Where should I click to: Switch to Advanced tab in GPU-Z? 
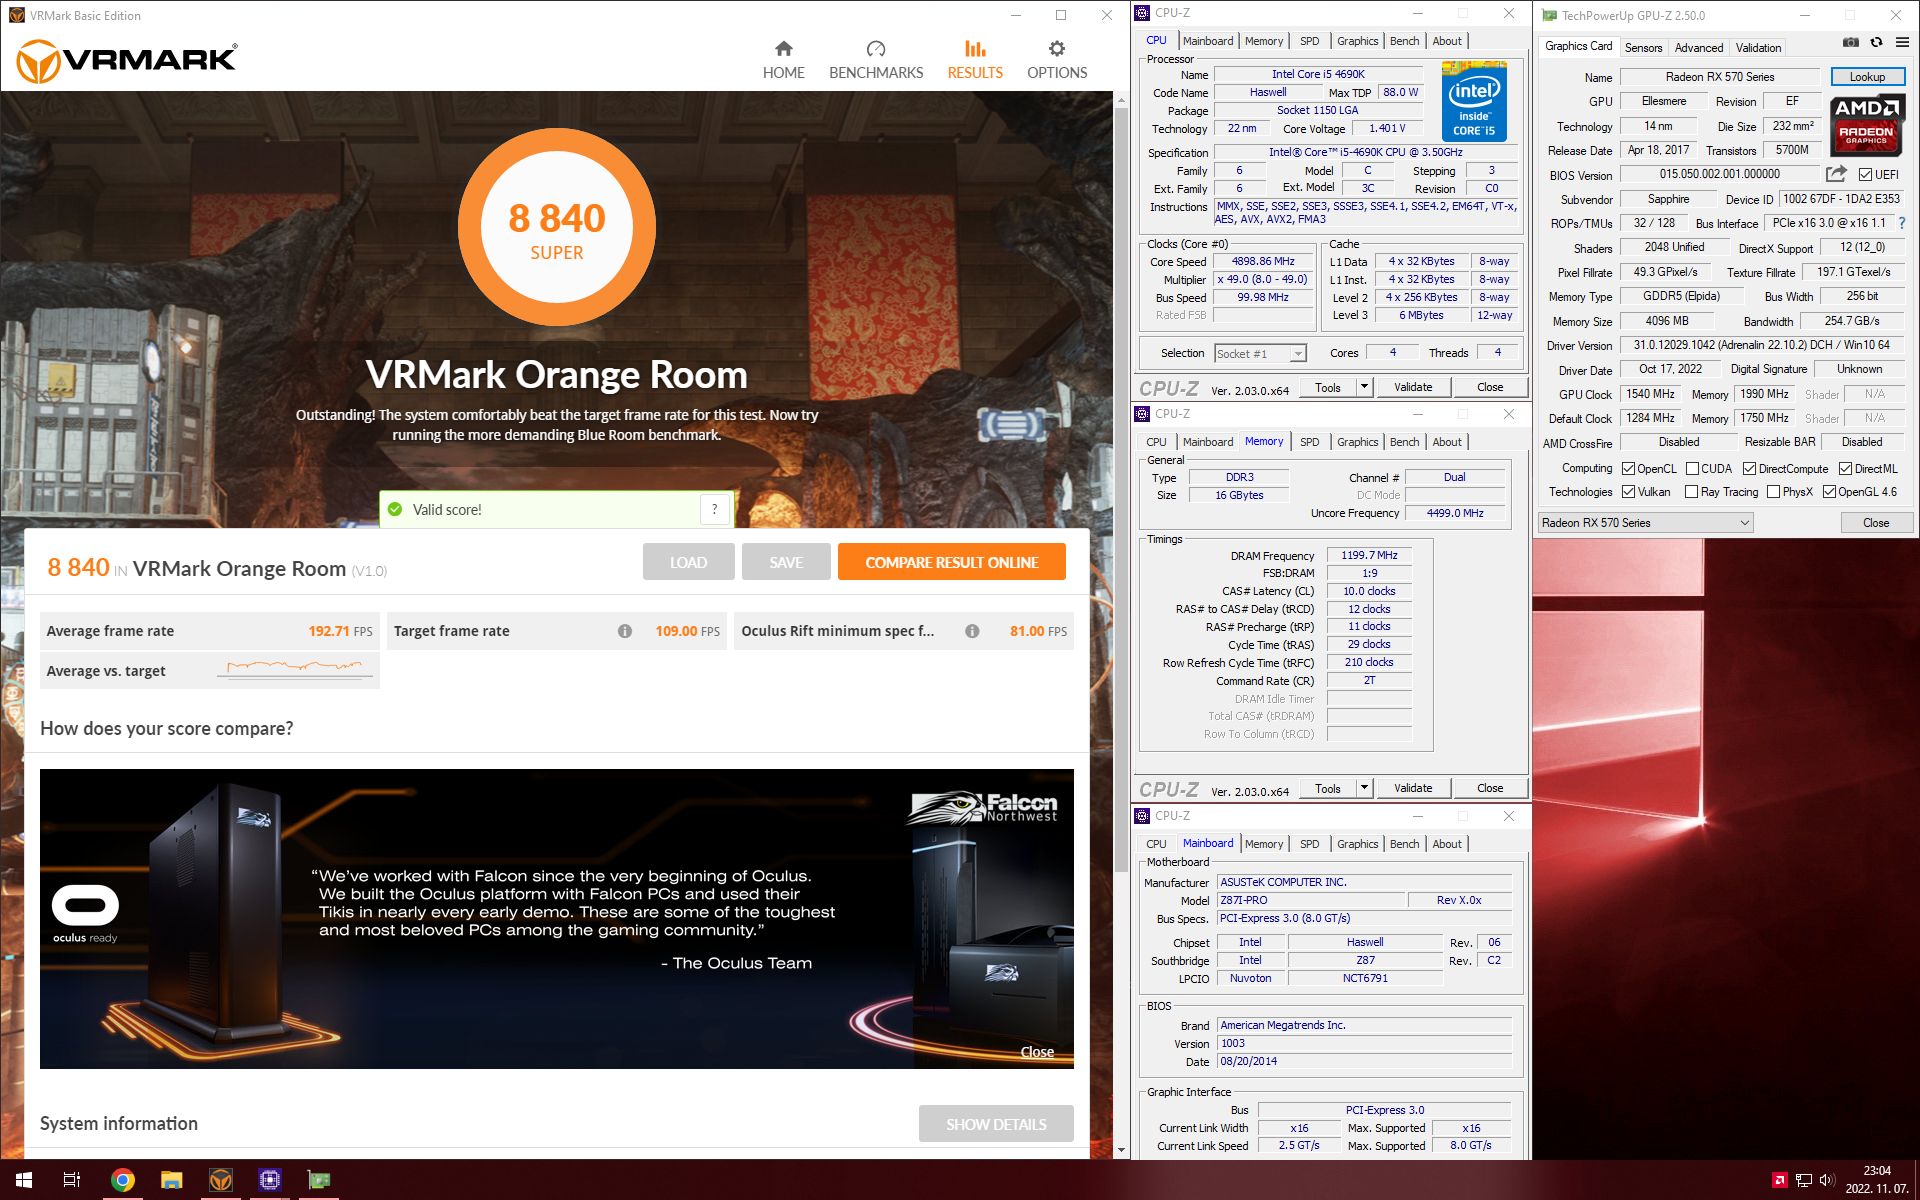(x=1699, y=48)
